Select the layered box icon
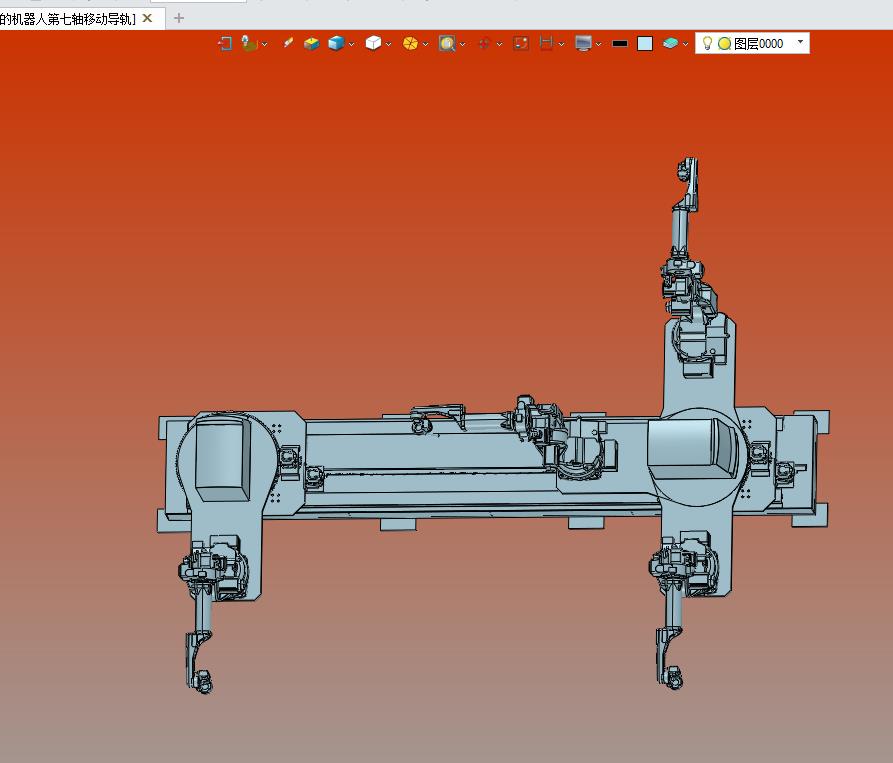The image size is (893, 763). [x=312, y=43]
